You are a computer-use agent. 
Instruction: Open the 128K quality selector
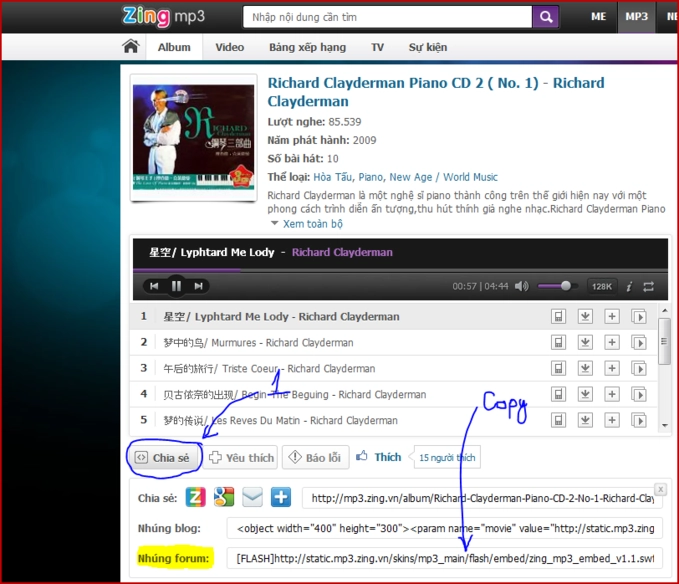601,287
